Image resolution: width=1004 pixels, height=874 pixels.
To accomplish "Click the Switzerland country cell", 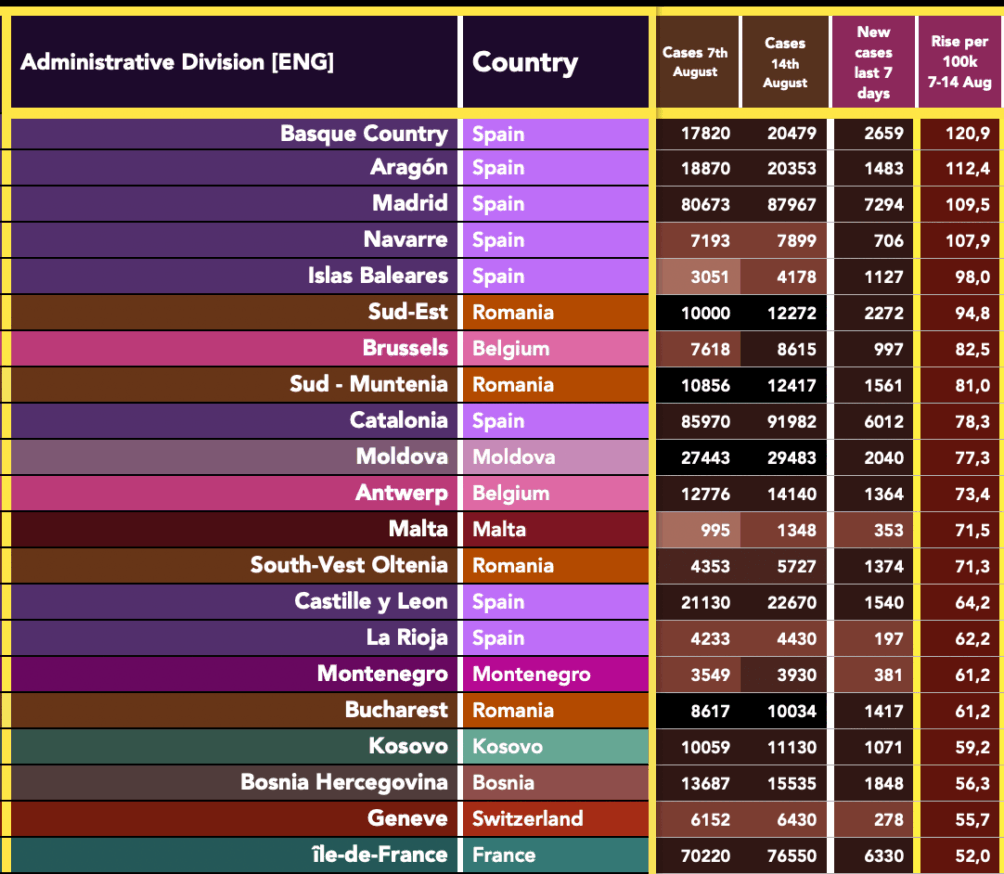I will 528,819.
